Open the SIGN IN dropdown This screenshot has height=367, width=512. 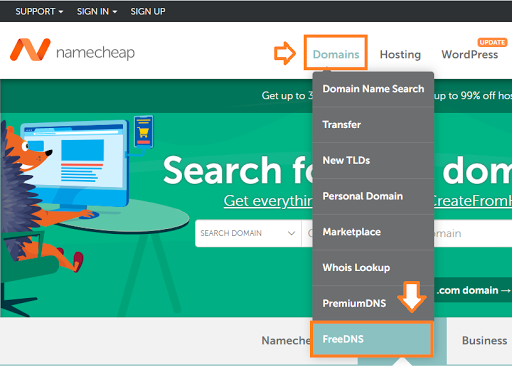tap(97, 12)
